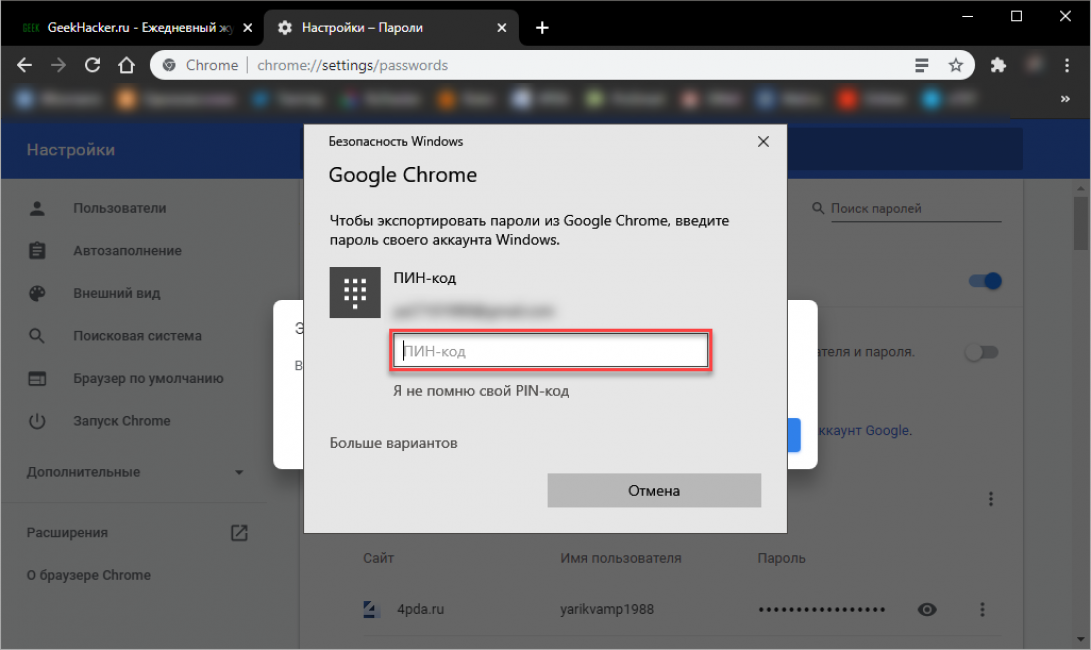The width and height of the screenshot is (1091, 650).
Task: Open a new tab with plus button
Action: tap(543, 28)
